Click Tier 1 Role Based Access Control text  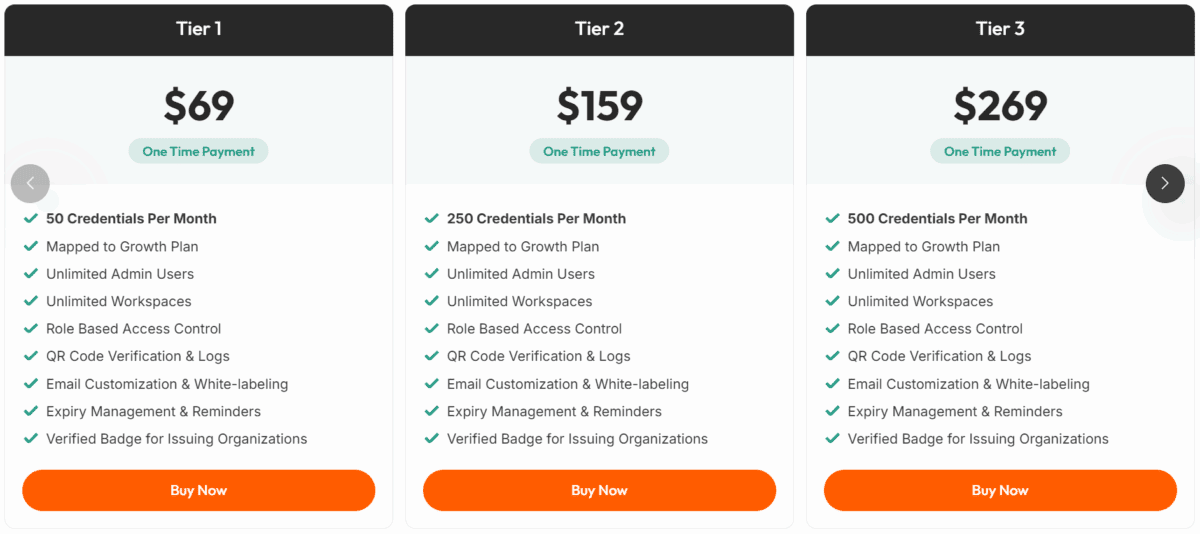(x=134, y=328)
